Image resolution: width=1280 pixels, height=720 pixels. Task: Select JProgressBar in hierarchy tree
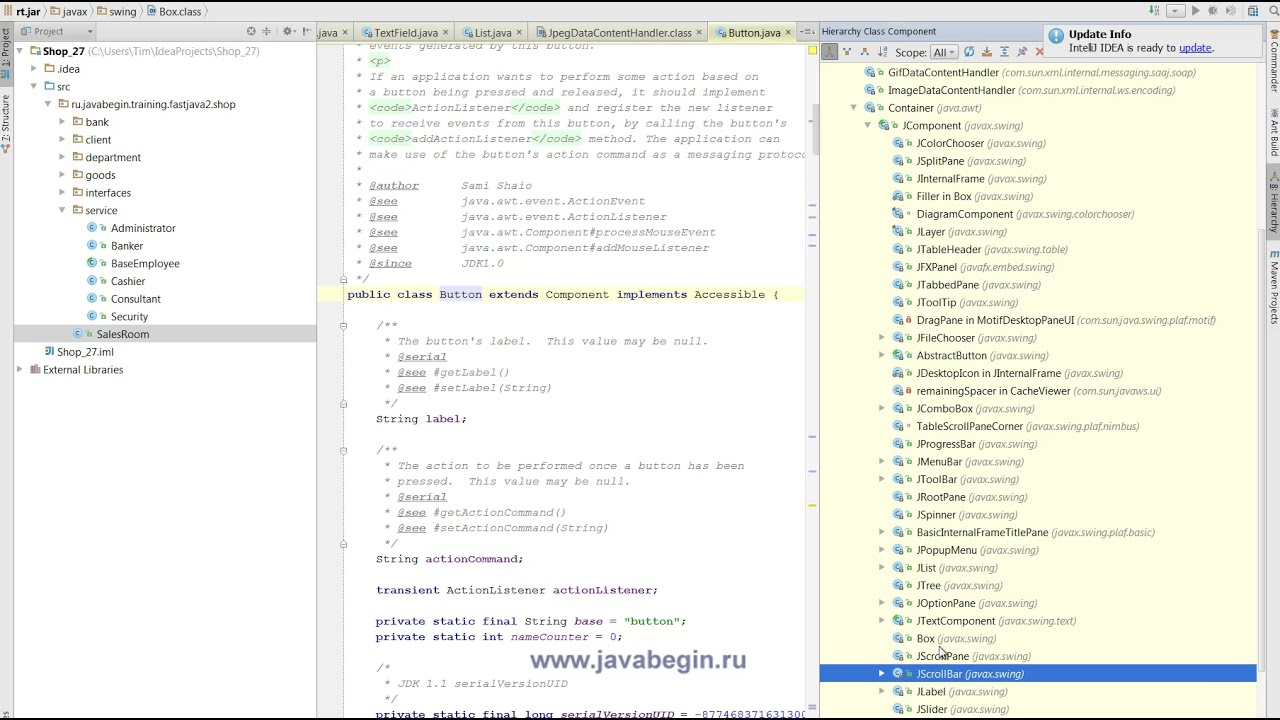pos(946,444)
